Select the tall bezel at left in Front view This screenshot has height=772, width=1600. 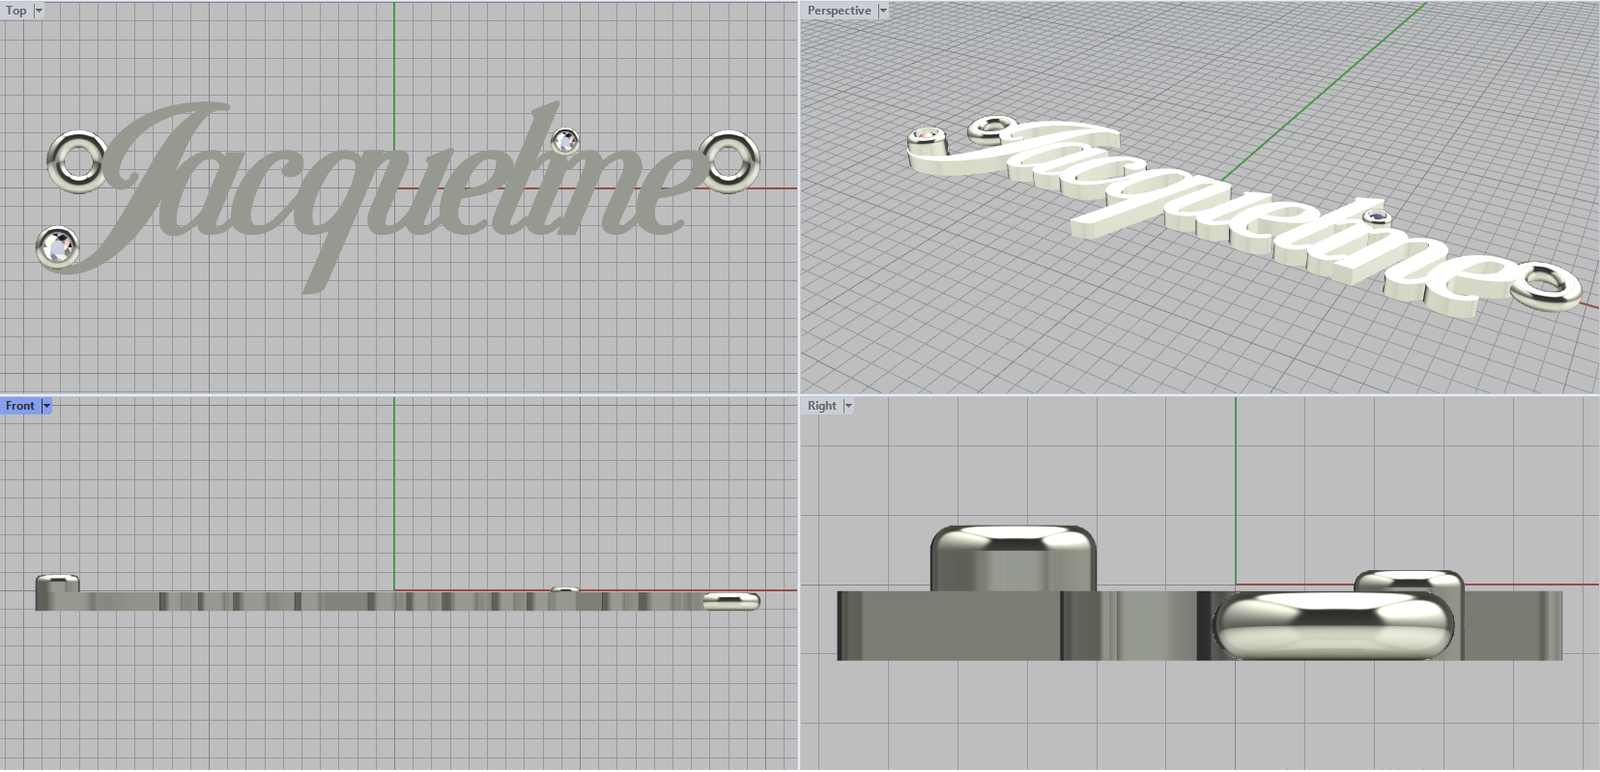coord(57,590)
